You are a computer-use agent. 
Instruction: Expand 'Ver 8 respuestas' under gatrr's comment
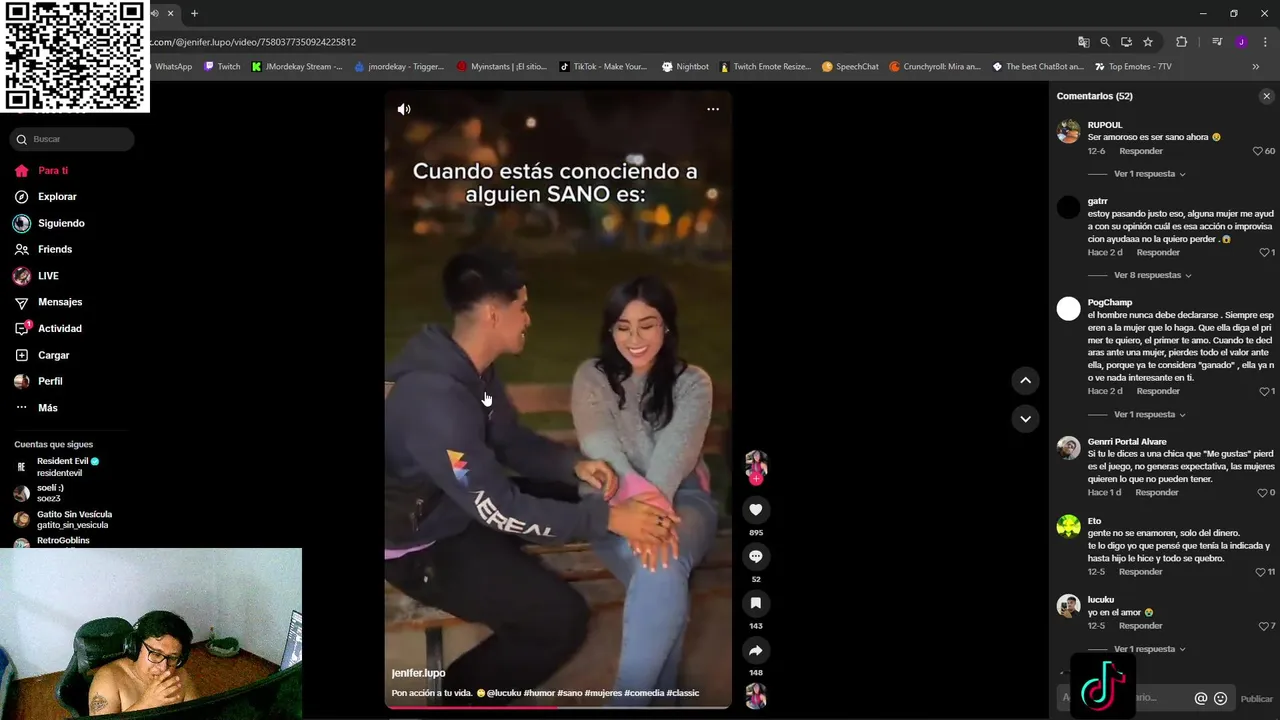click(x=1152, y=275)
